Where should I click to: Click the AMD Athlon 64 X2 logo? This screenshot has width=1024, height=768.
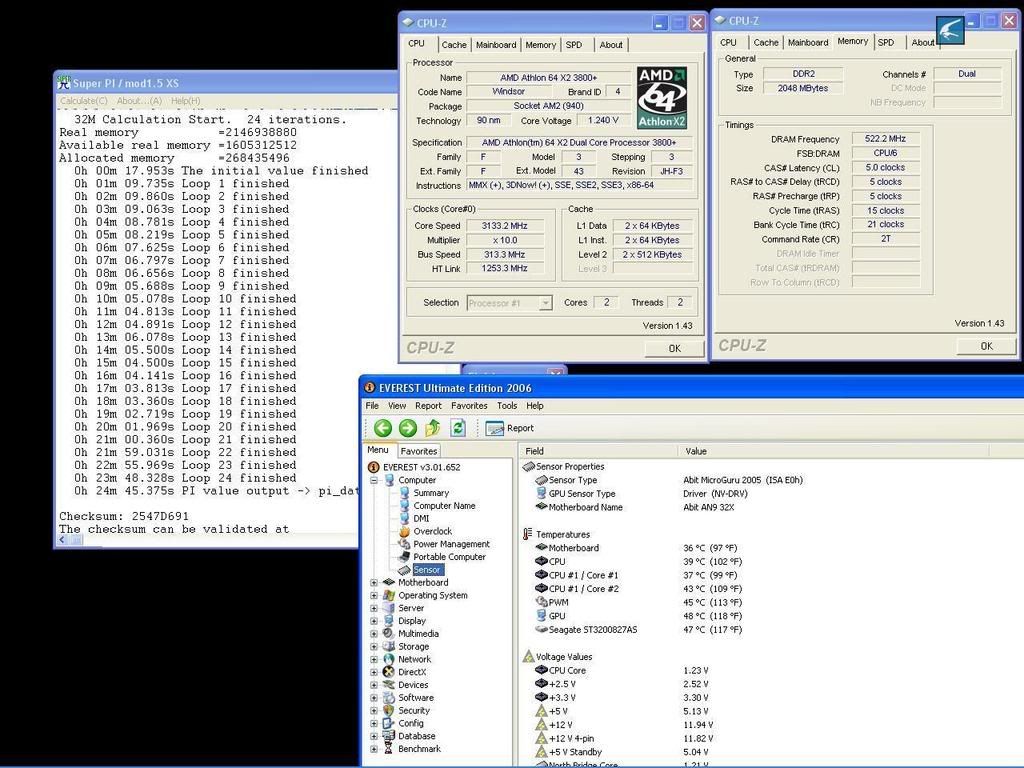pos(662,97)
